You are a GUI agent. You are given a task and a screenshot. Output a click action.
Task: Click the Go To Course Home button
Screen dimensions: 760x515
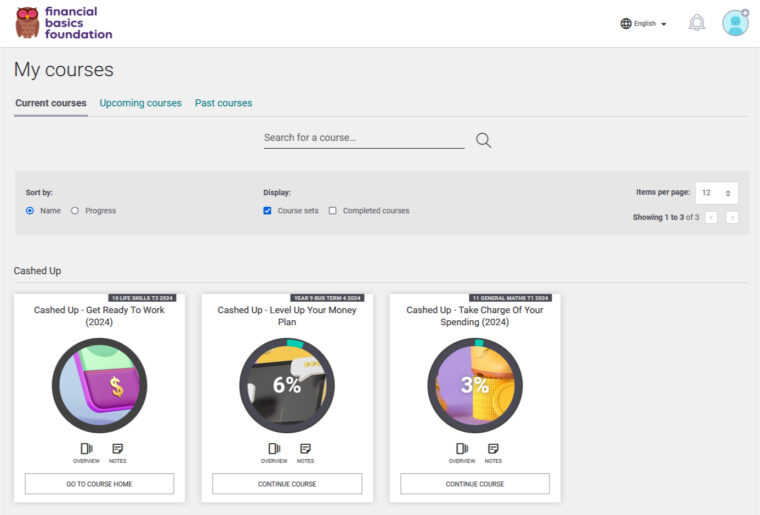point(99,484)
